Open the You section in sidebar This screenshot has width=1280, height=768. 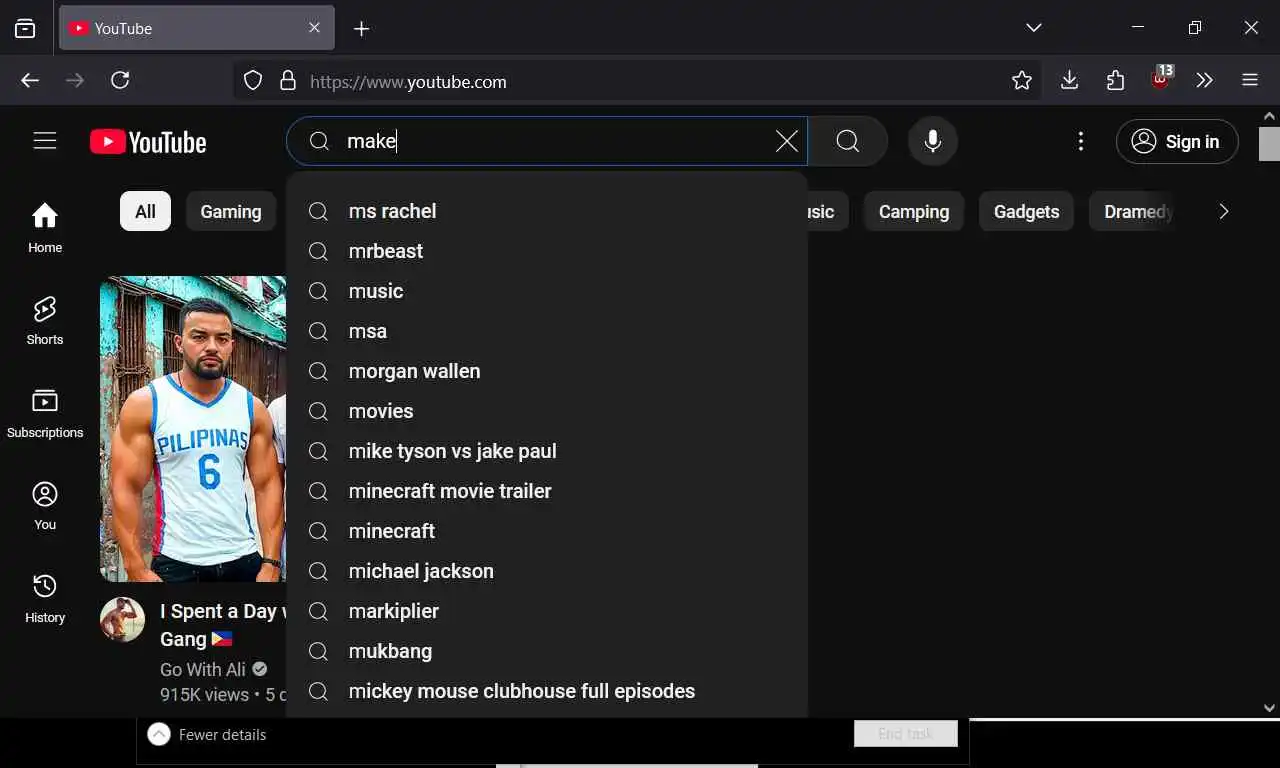[45, 506]
